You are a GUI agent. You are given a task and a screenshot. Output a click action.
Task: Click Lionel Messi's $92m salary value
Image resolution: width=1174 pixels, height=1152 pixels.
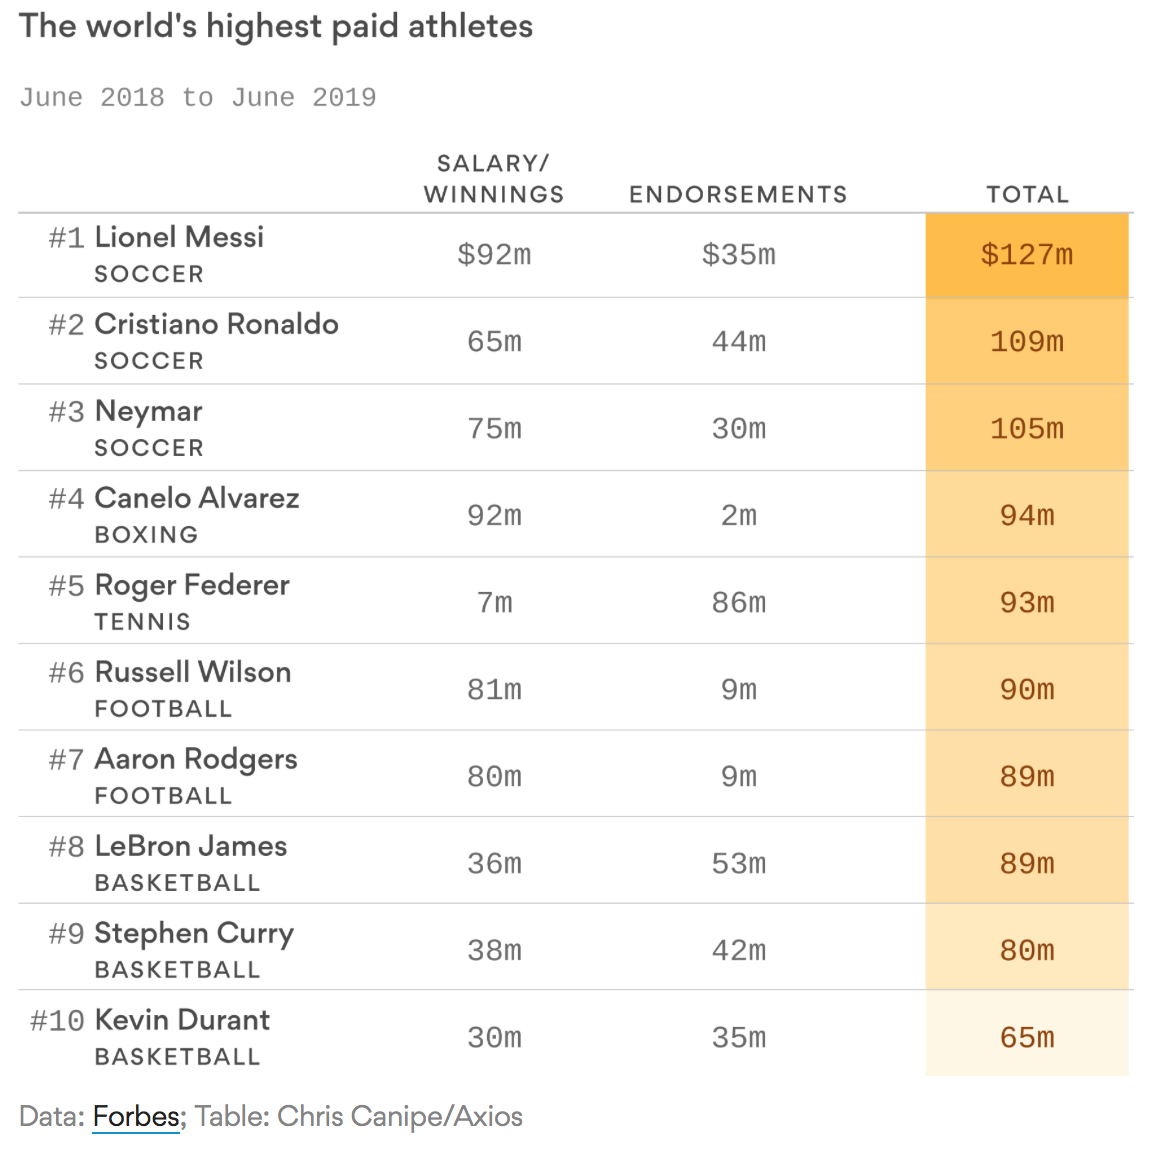pos(494,255)
